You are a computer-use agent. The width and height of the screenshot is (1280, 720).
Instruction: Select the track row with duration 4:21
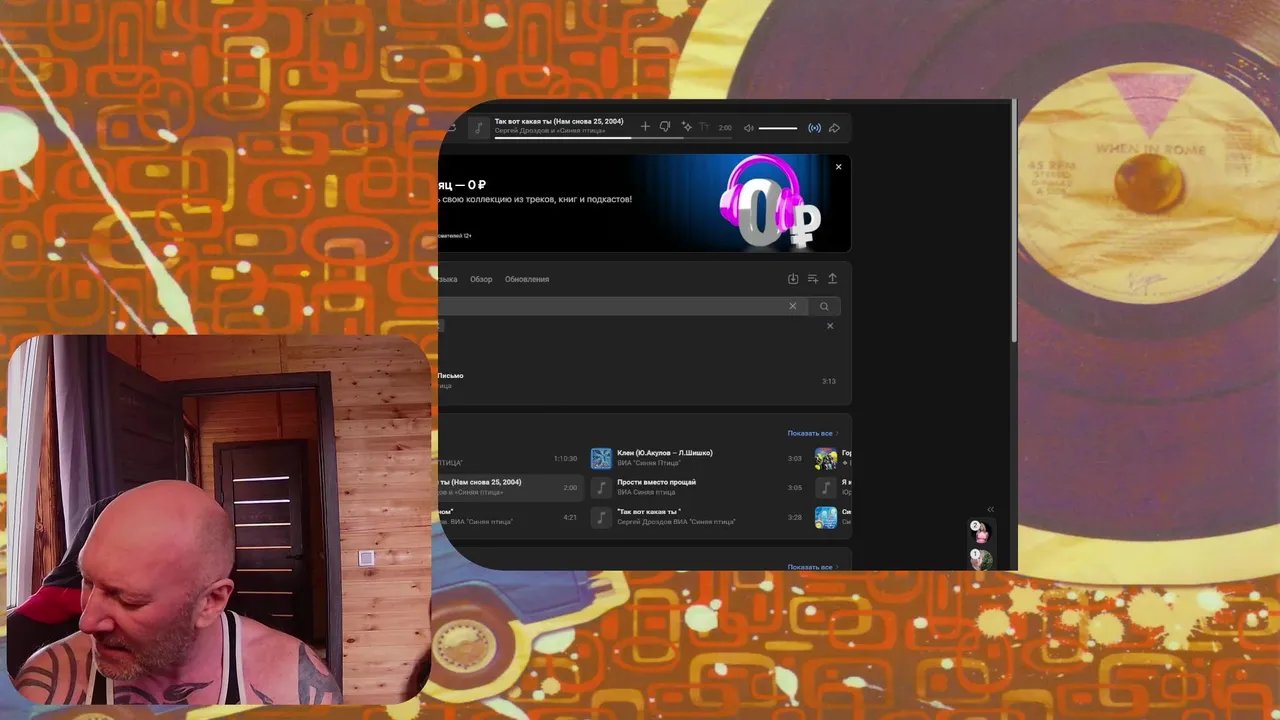tap(511, 517)
